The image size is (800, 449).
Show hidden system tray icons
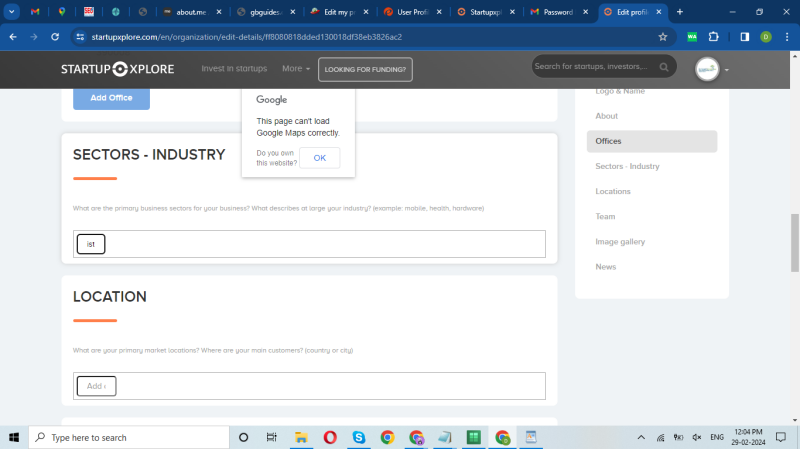[641, 437]
